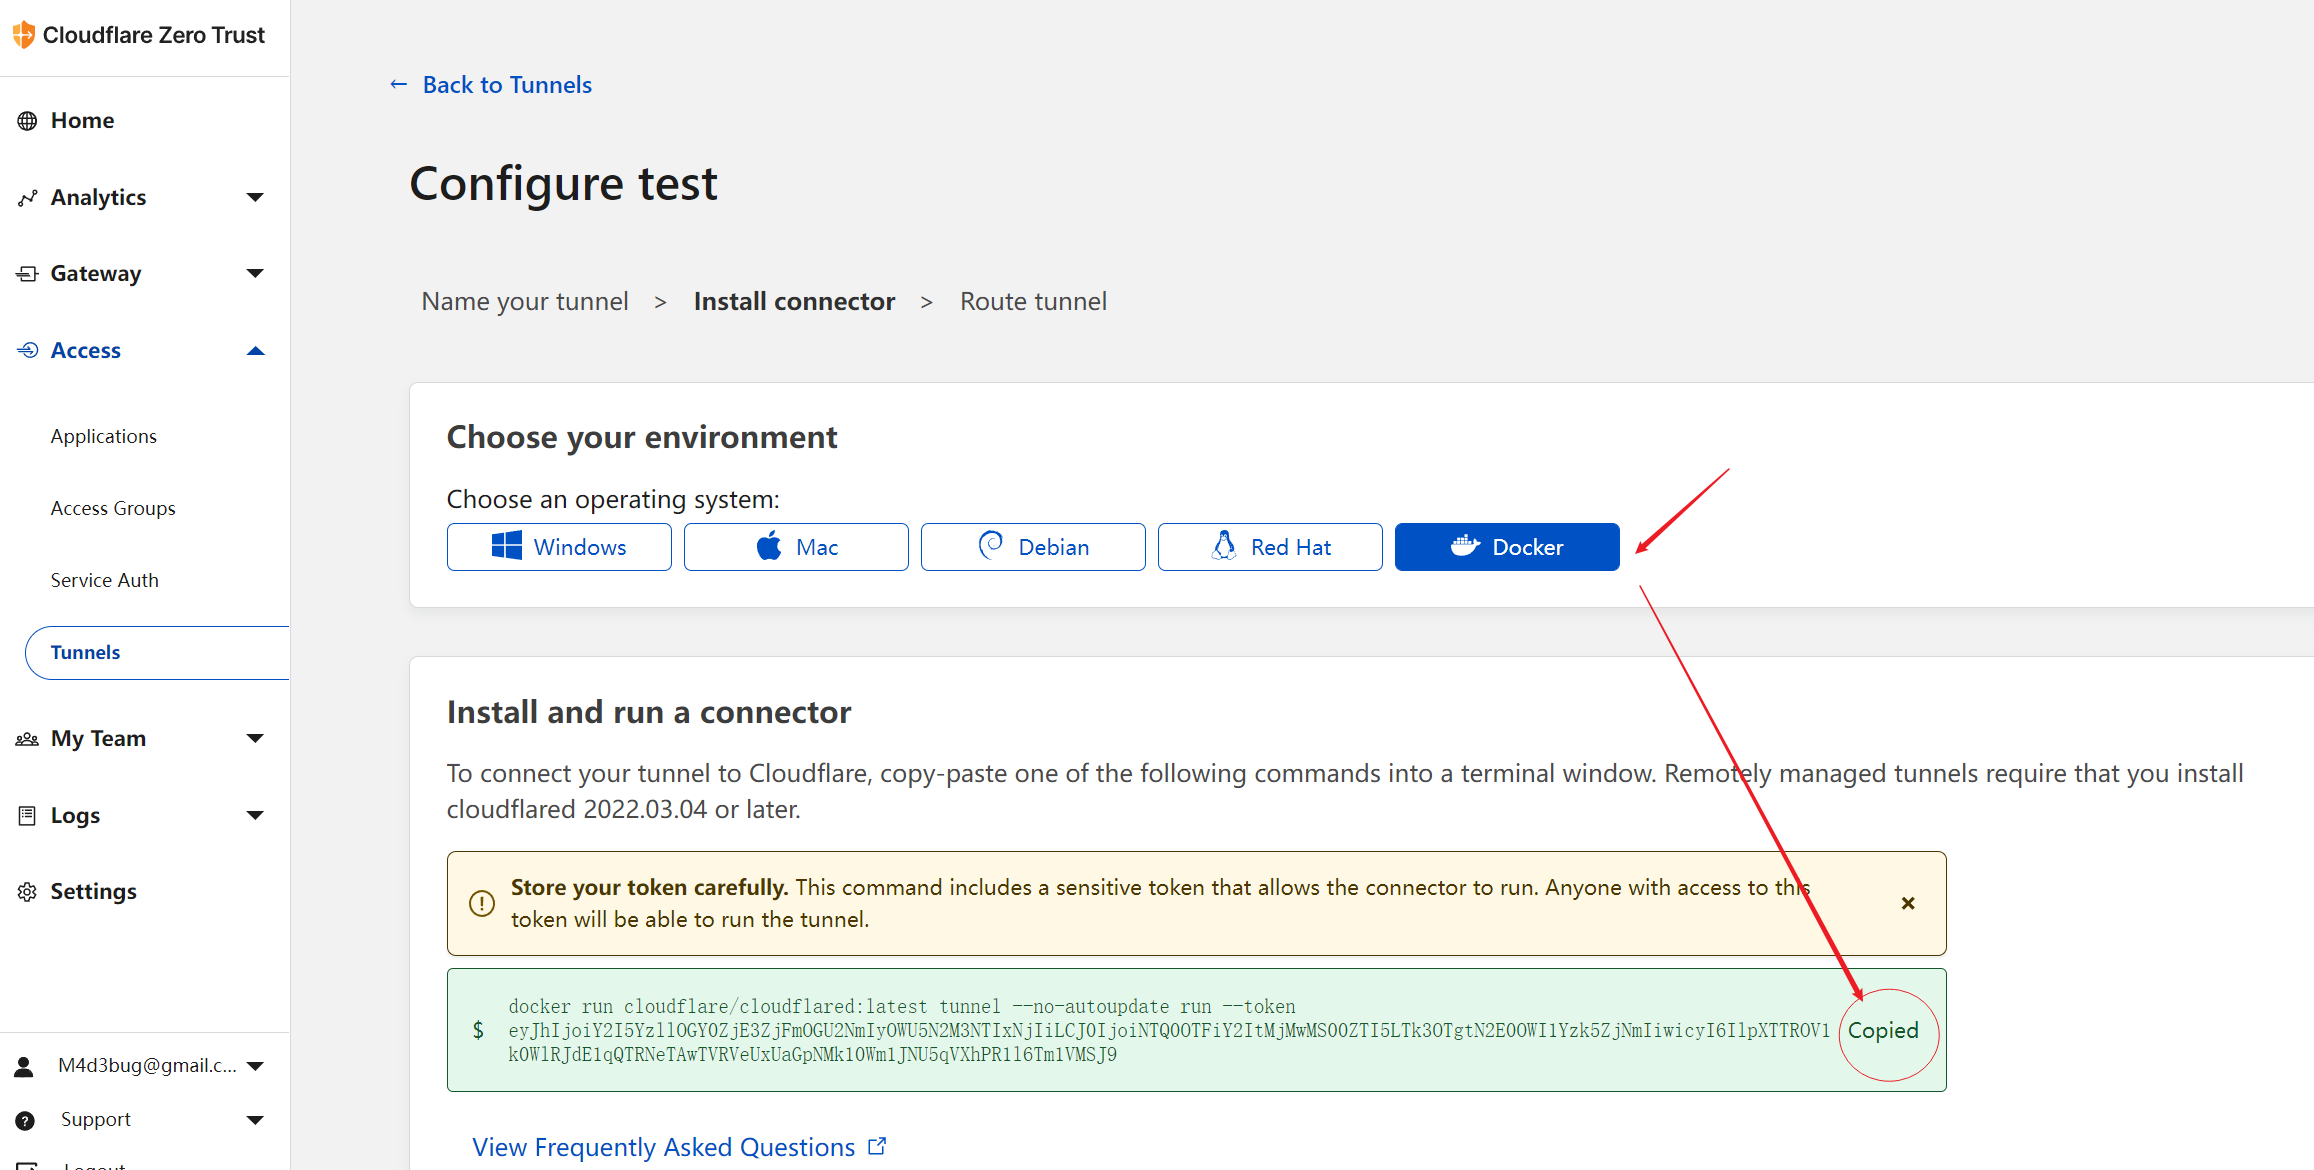Click the Home globe icon
2314x1170 pixels.
click(27, 121)
